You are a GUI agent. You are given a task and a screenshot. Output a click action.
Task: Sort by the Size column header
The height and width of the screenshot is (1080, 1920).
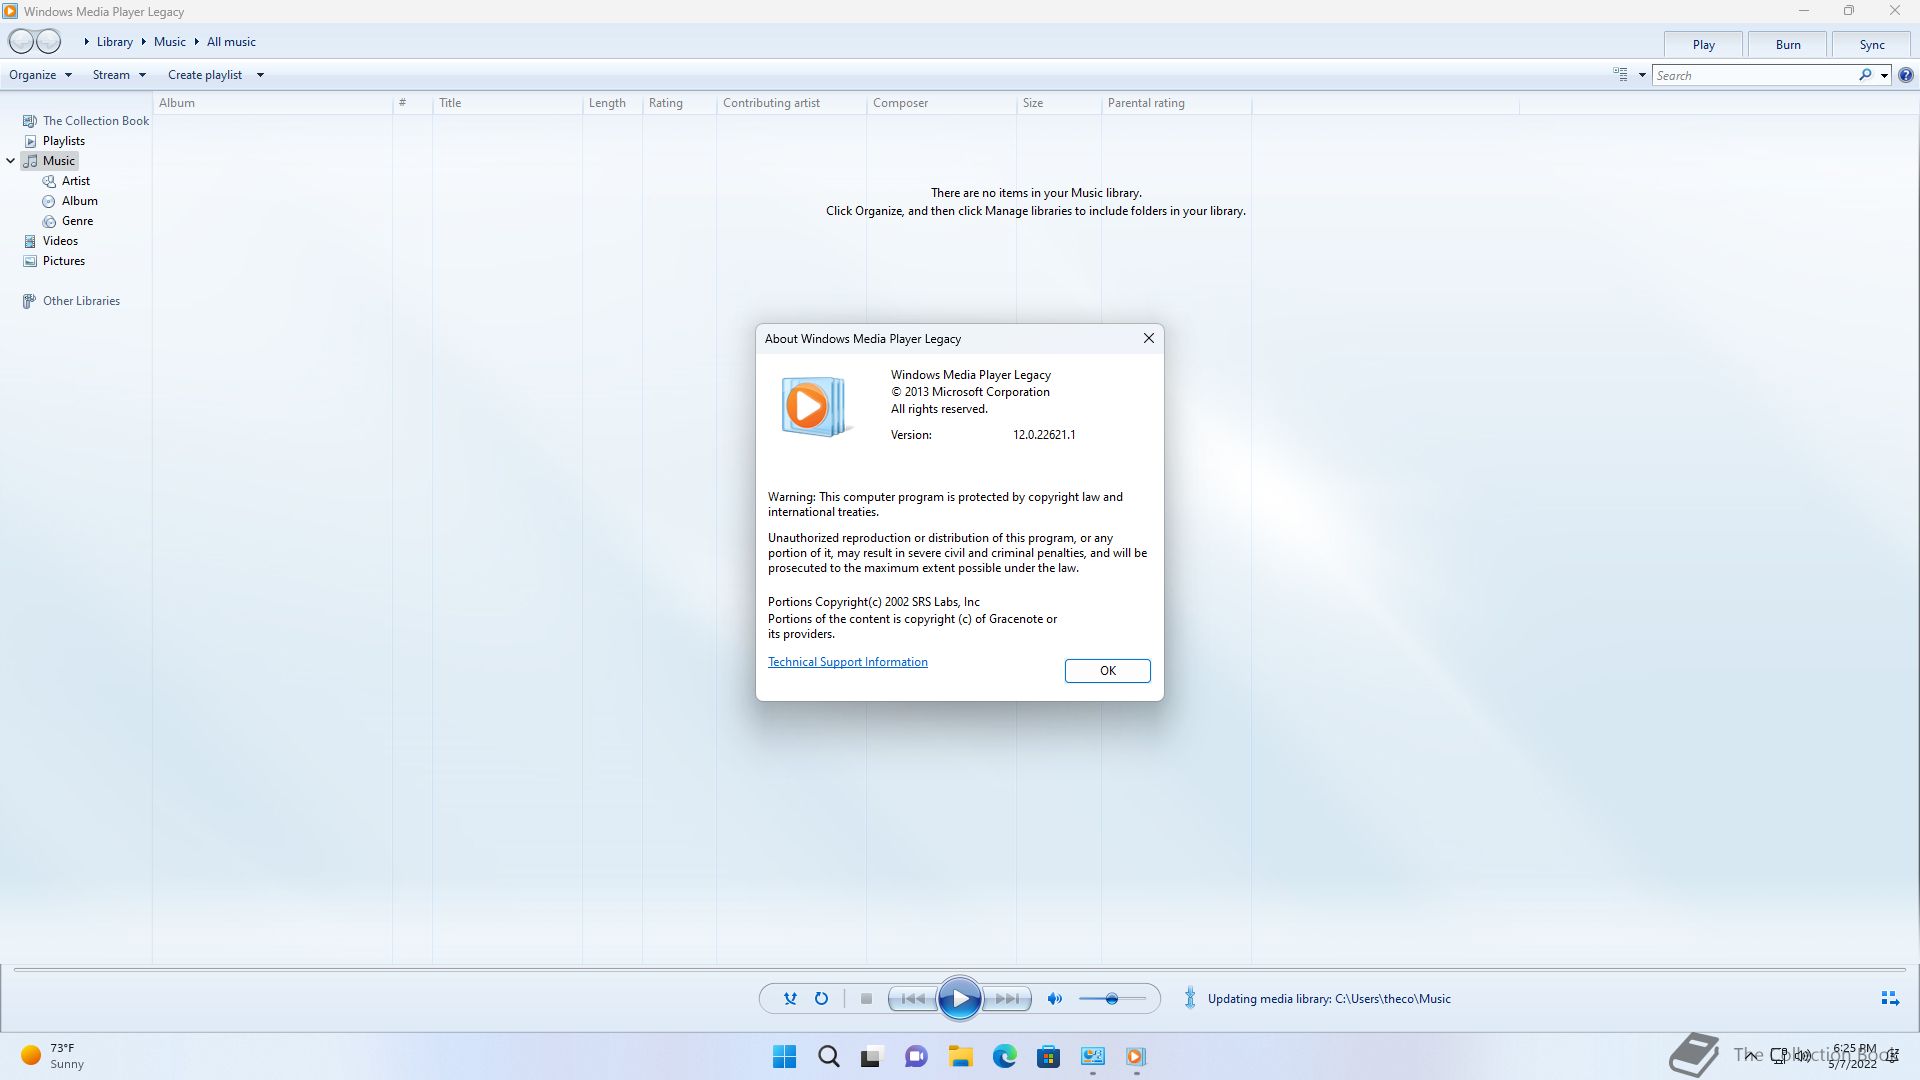[x=1058, y=103]
